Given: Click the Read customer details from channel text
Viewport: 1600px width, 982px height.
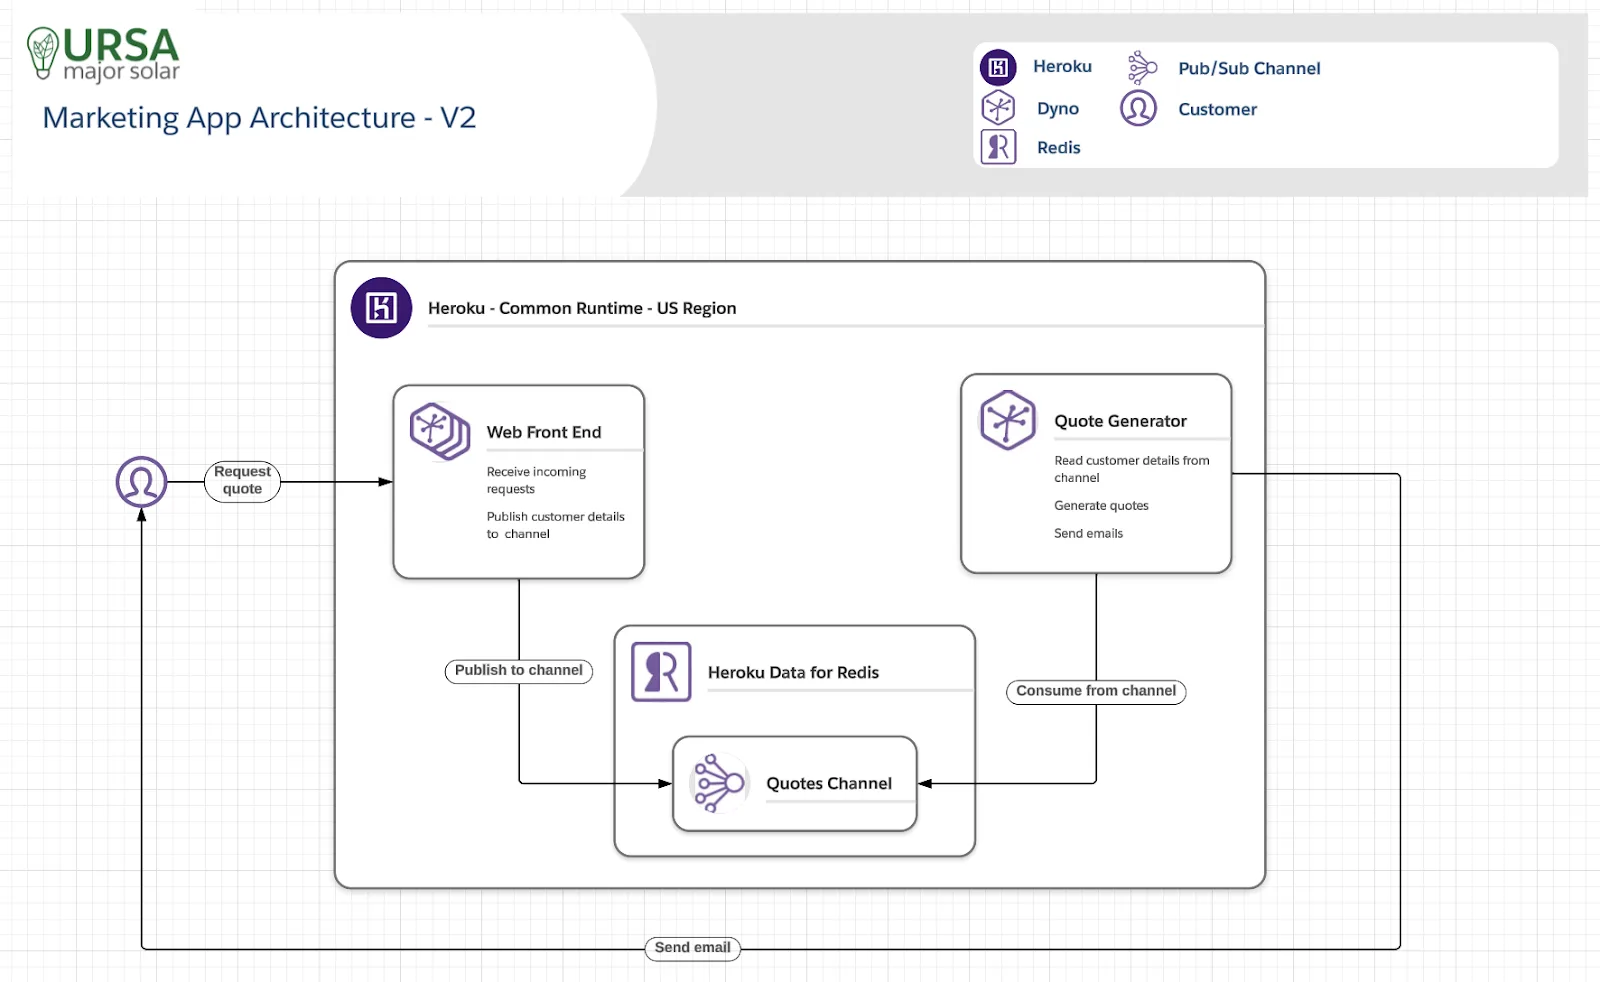Looking at the screenshot, I should pyautogui.click(x=1132, y=469).
